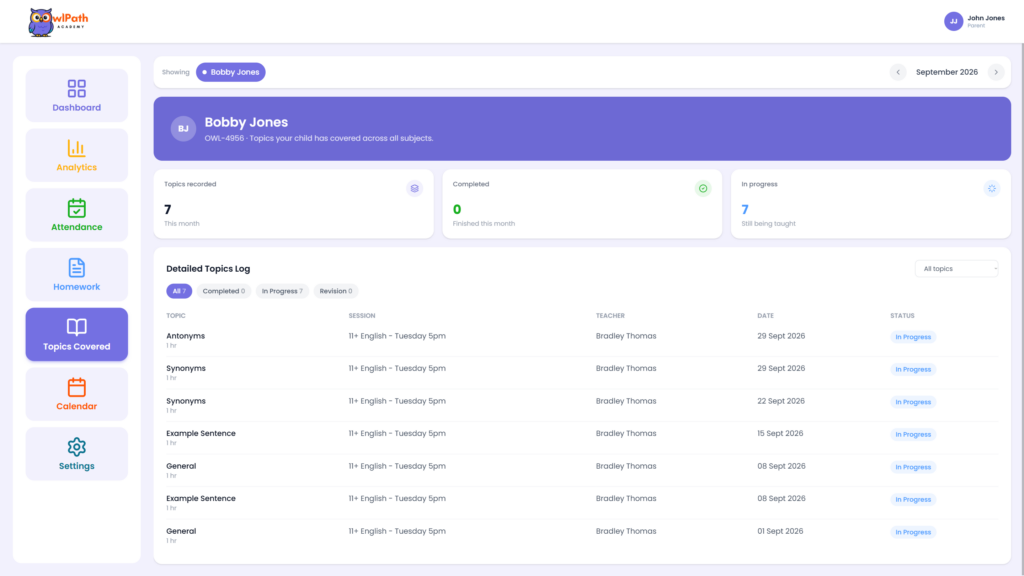Image resolution: width=1024 pixels, height=576 pixels.
Task: Click the Completed checkmark icon
Action: pyautogui.click(x=703, y=188)
